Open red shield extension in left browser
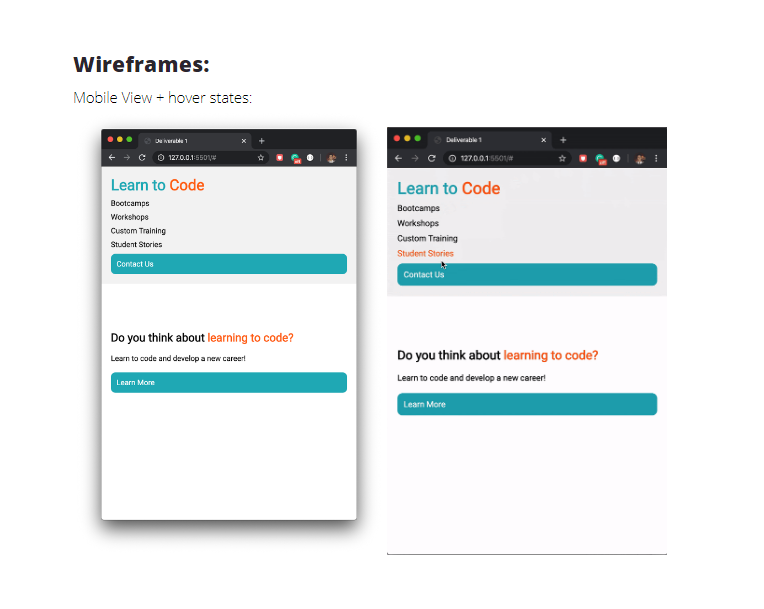 tap(280, 157)
